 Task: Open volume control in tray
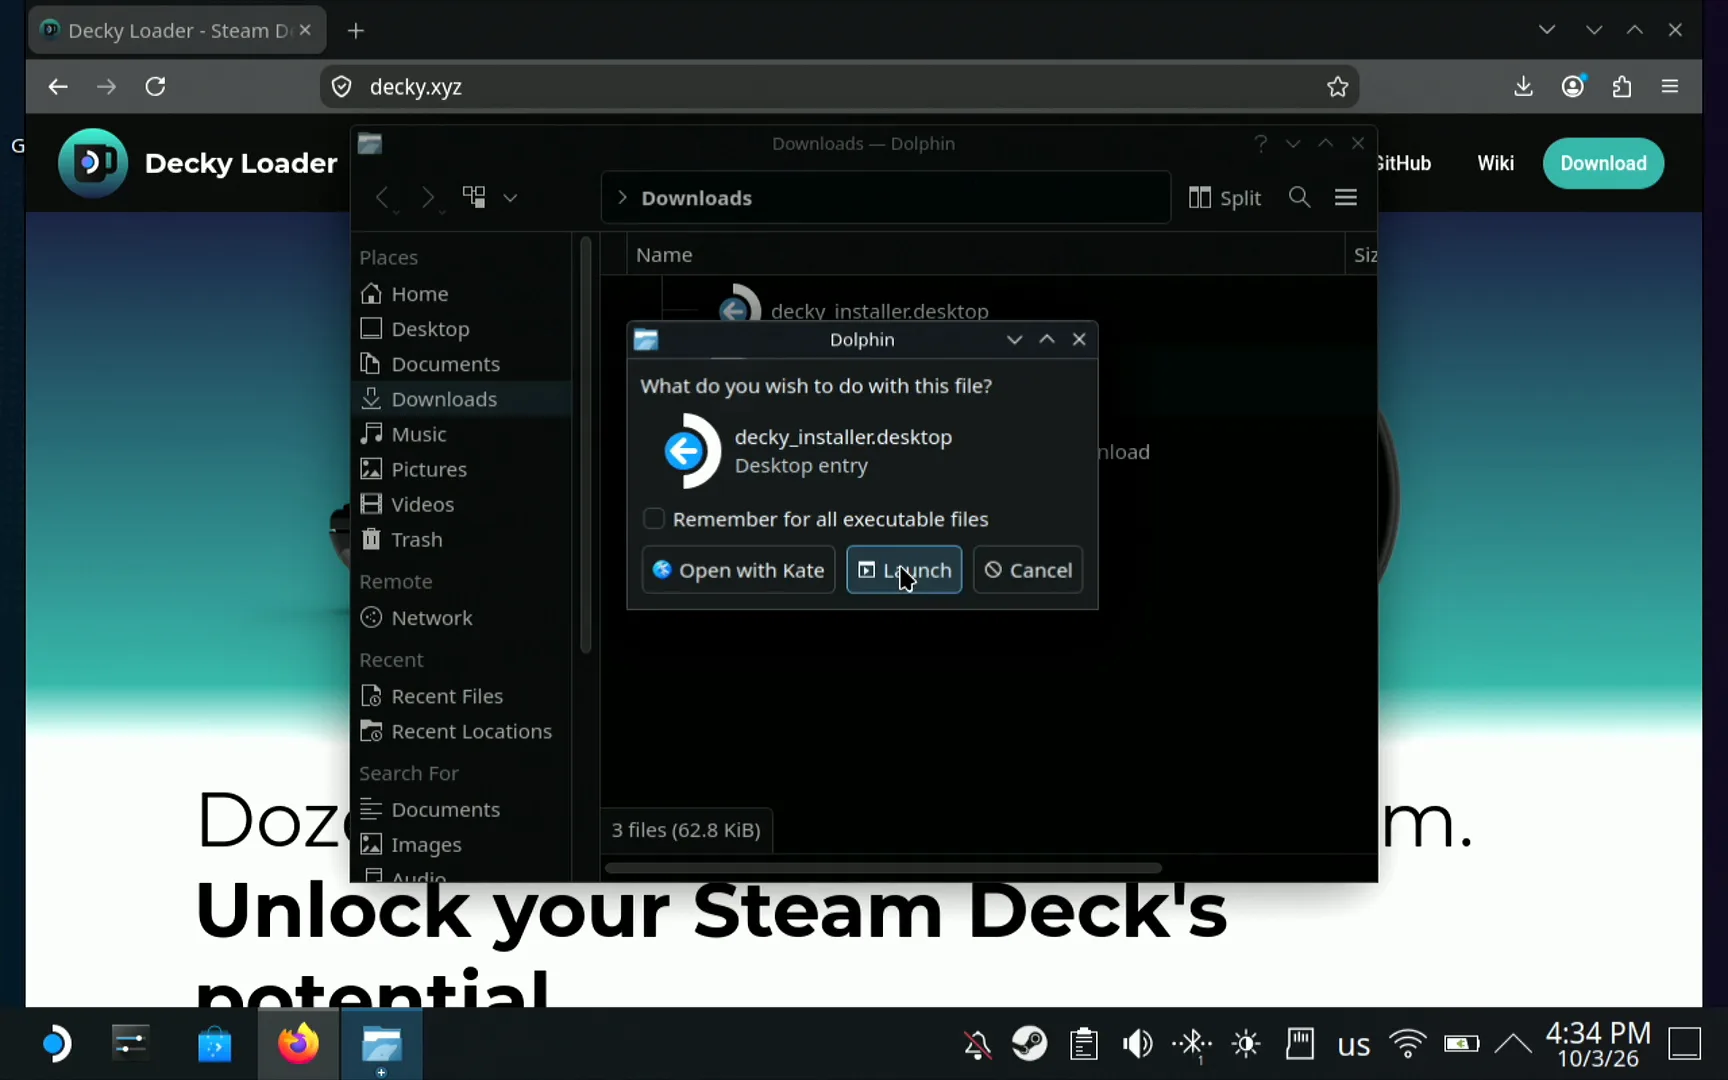coord(1137,1044)
